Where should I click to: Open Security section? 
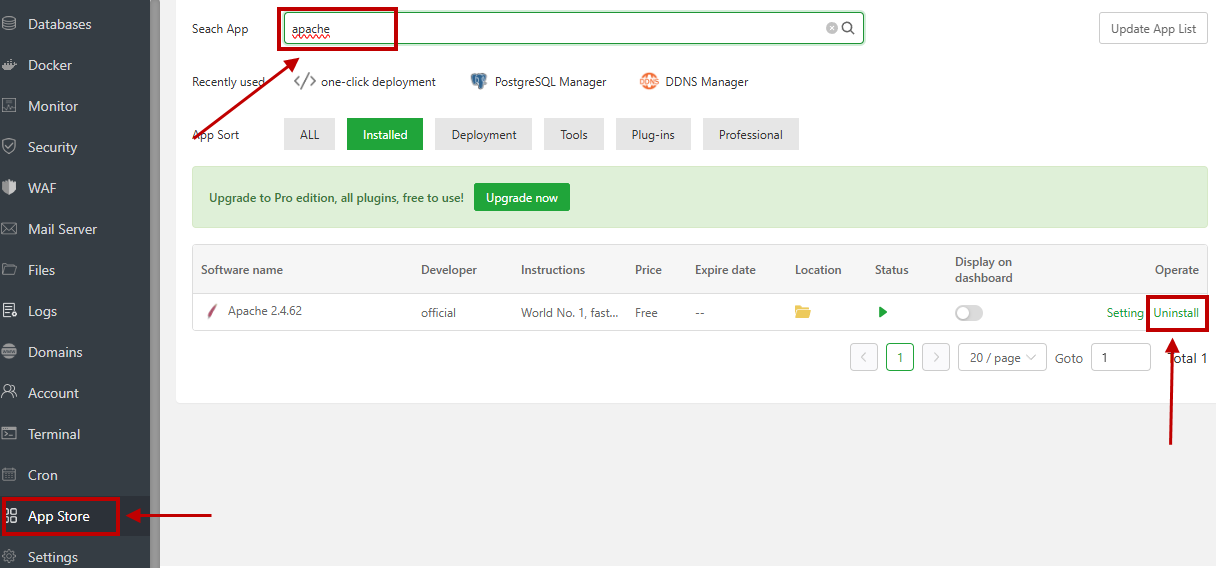pyautogui.click(x=52, y=147)
